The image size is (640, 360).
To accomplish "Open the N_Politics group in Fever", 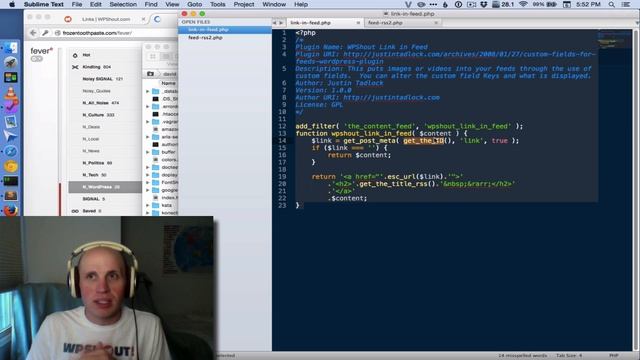I will point(105,163).
